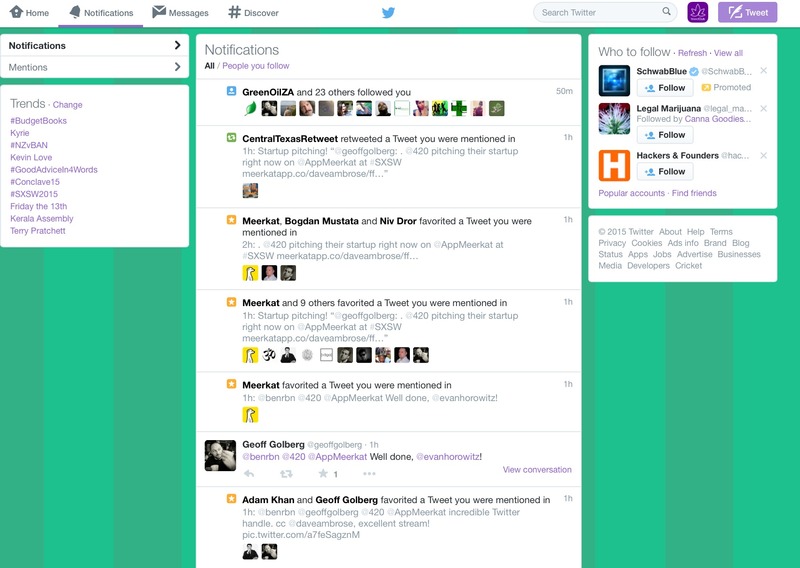800x568 pixels.
Task: Favorite Geoff Golberg's tweet star
Action: coord(323,474)
